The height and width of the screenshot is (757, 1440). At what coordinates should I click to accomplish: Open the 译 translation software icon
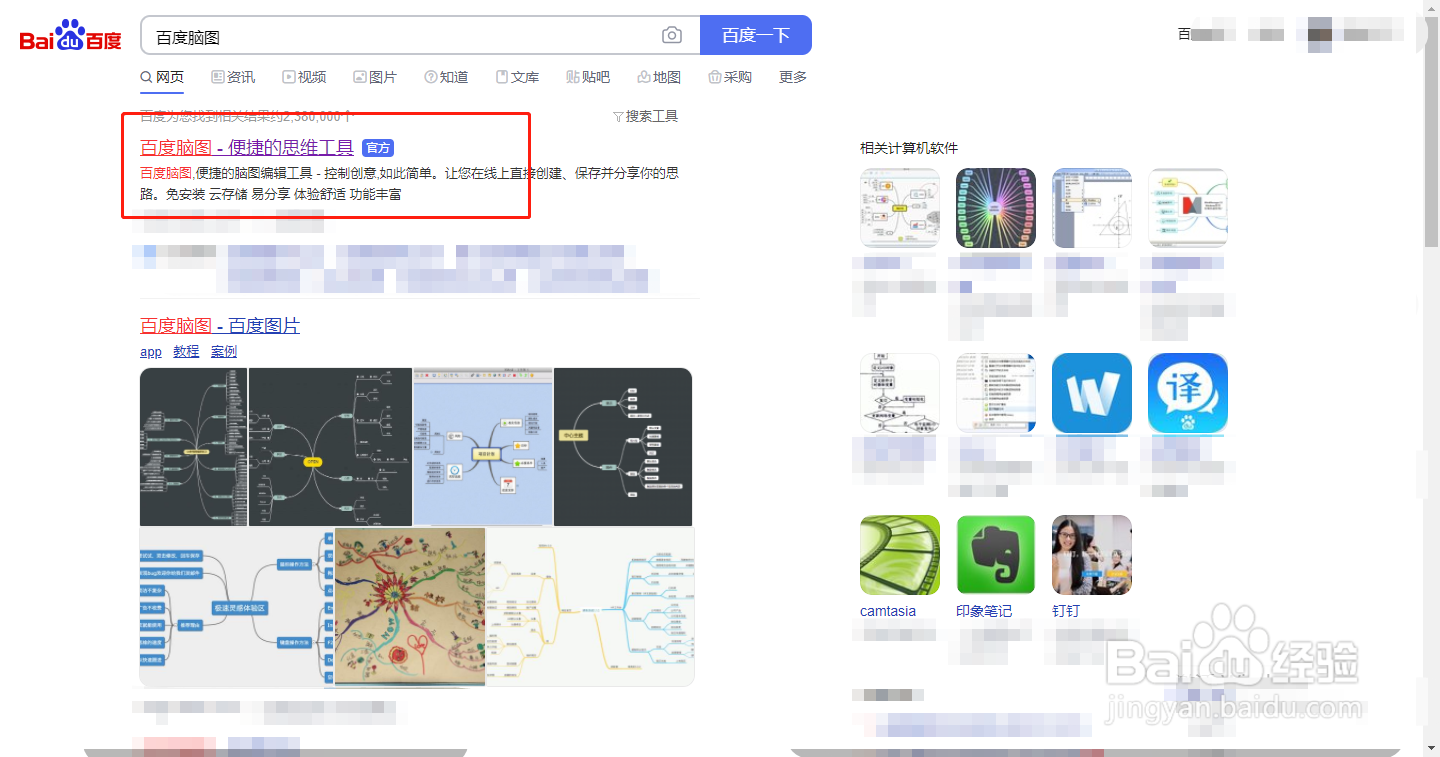pyautogui.click(x=1188, y=393)
